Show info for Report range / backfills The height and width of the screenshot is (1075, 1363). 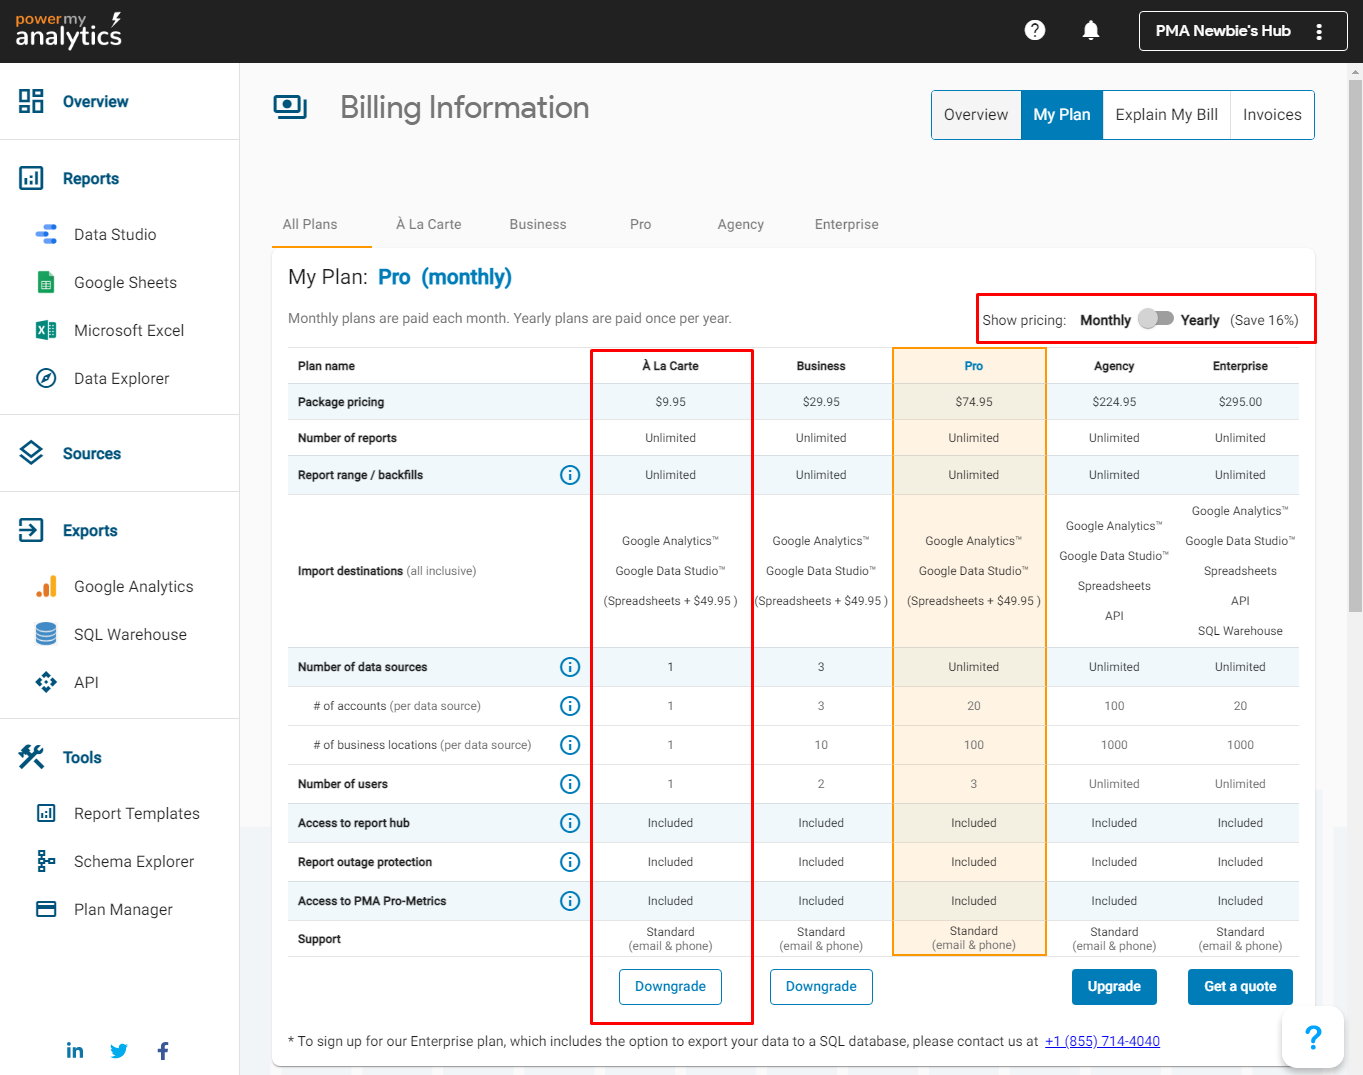pyautogui.click(x=570, y=475)
